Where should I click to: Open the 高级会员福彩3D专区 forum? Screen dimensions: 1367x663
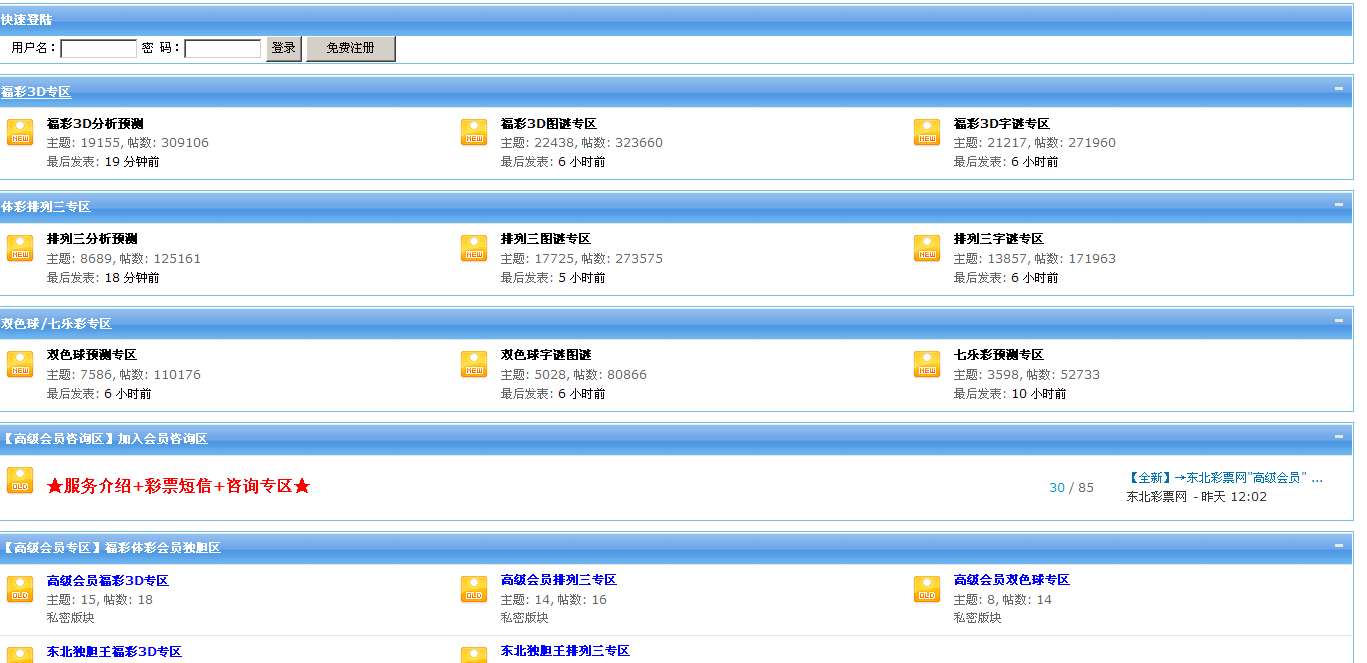[108, 580]
